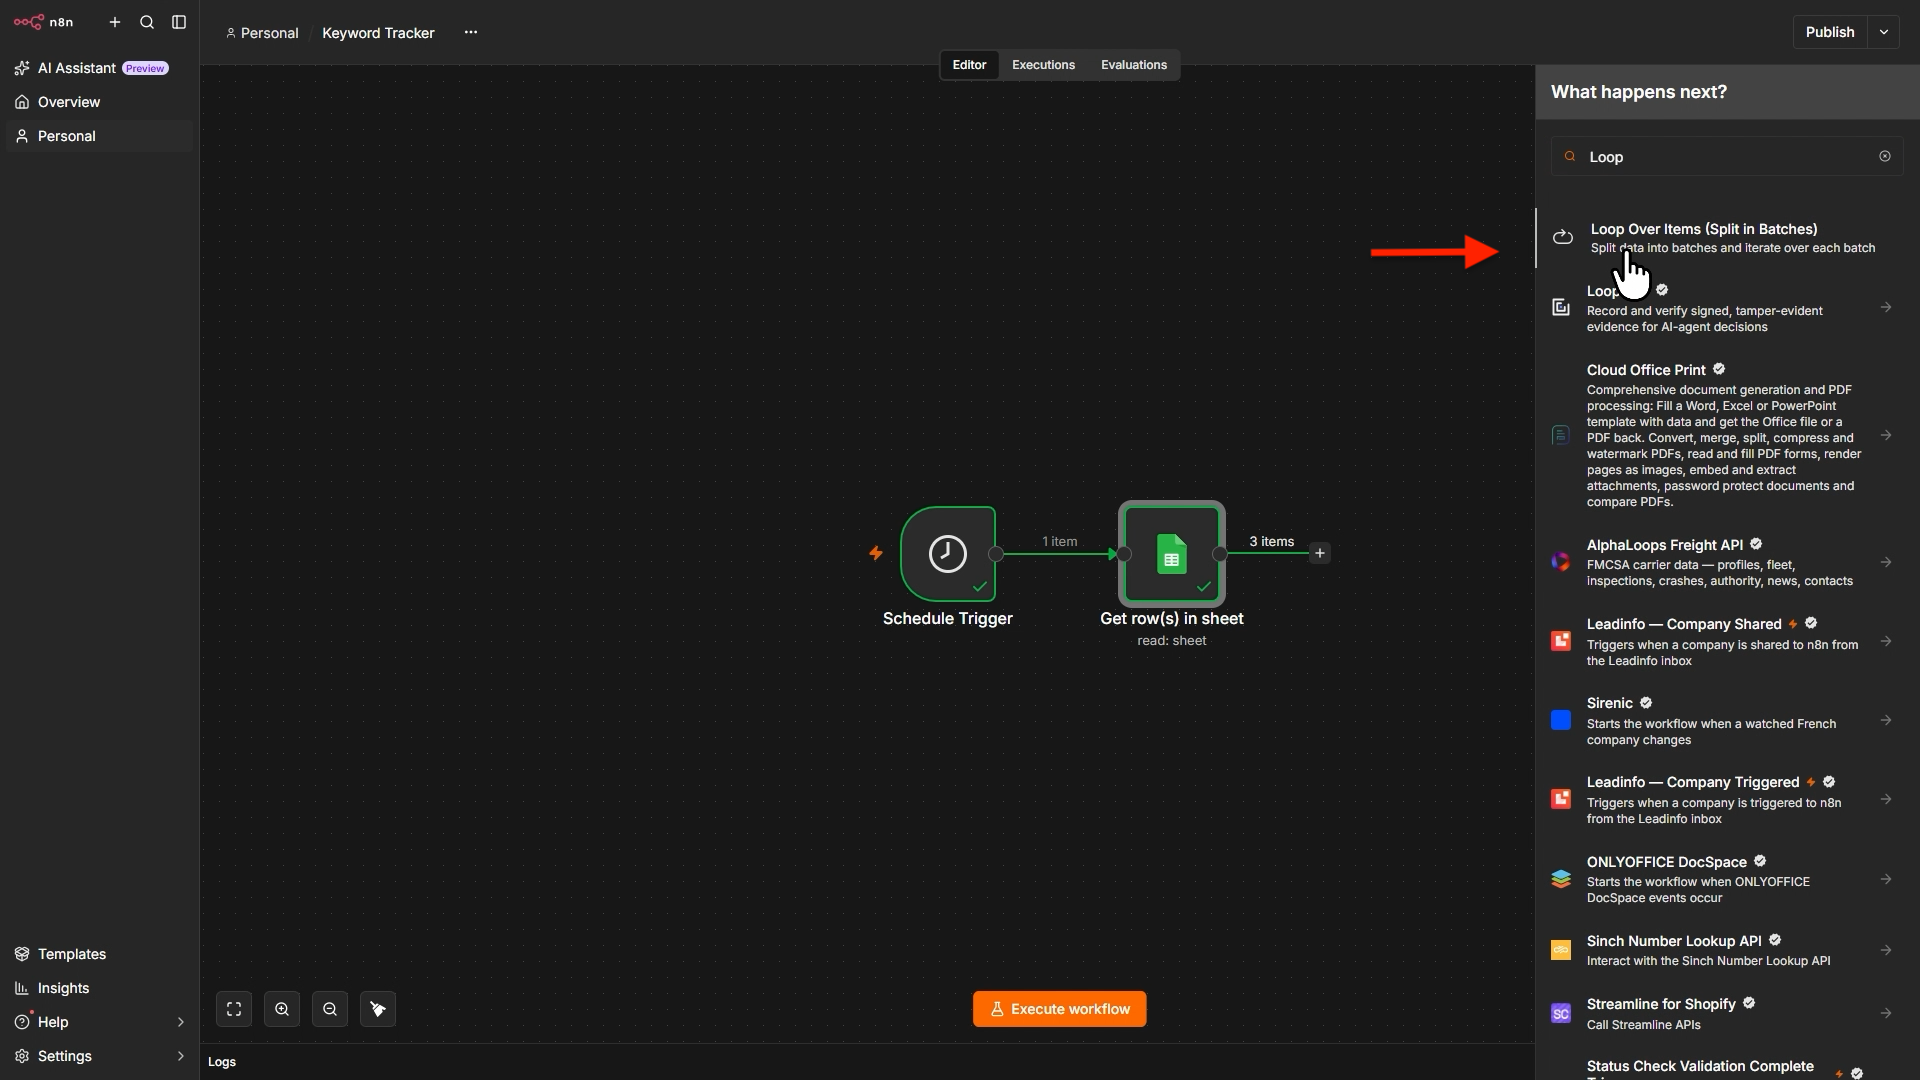Click Keyword Tracker workflow name
1920x1080 pixels.
pyautogui.click(x=378, y=33)
